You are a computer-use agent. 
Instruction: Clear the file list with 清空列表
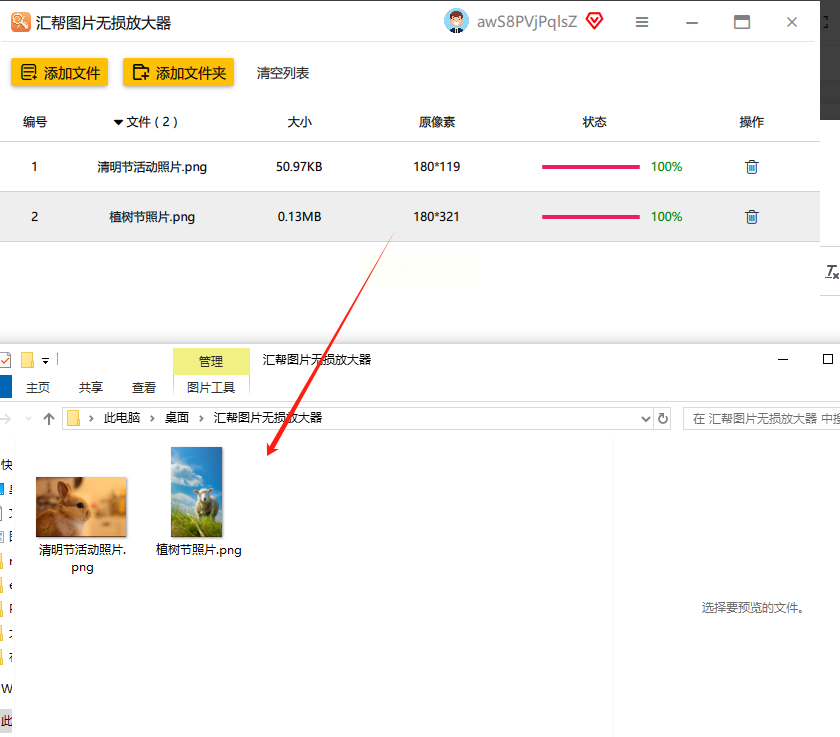click(283, 73)
